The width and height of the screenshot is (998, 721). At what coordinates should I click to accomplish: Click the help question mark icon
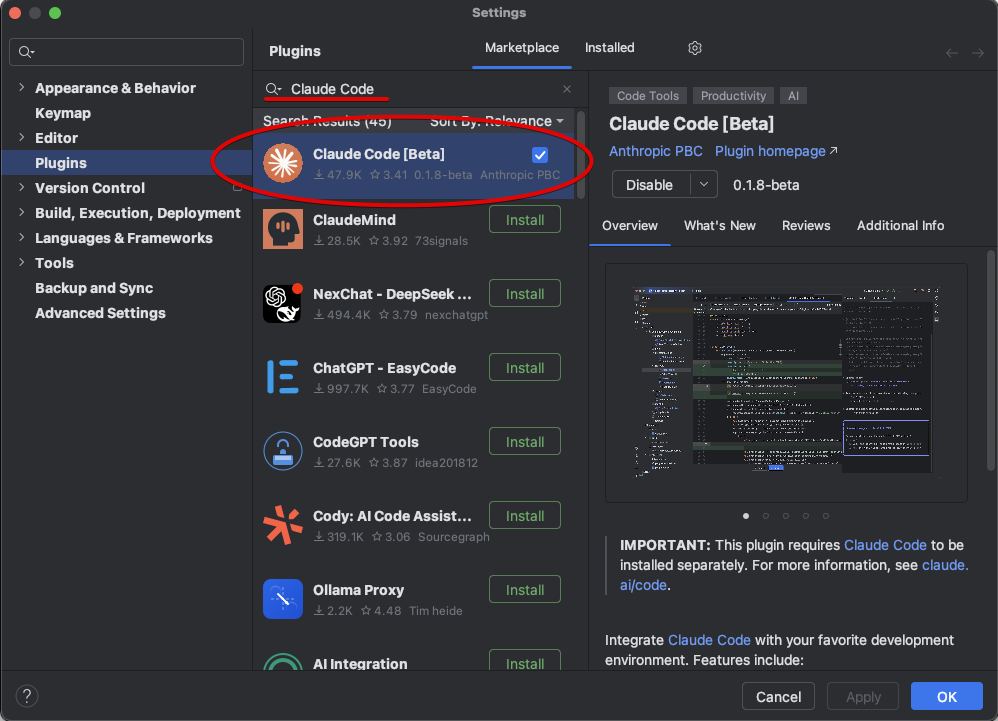[x=26, y=695]
